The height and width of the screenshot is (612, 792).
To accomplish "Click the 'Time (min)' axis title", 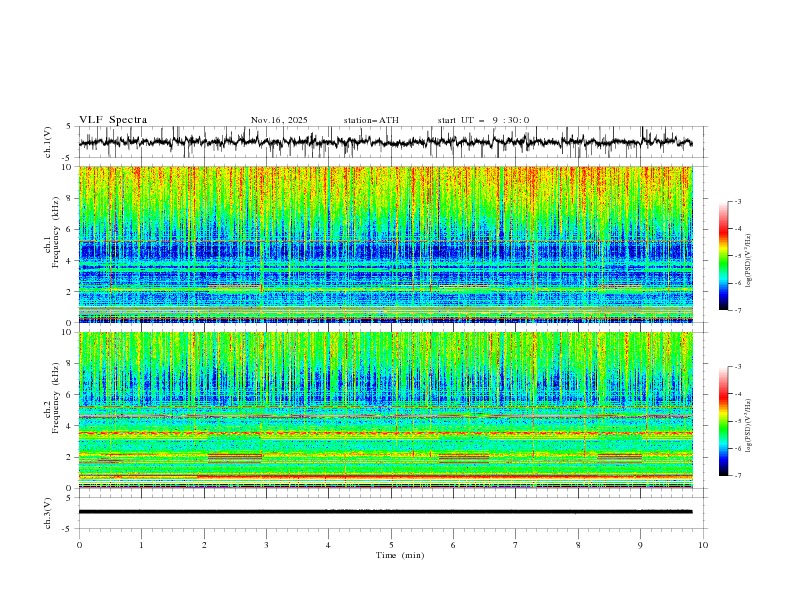I will pos(400,555).
